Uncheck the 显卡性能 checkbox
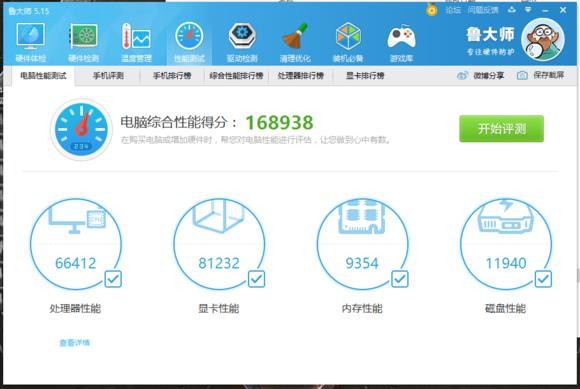The image size is (580, 389). (256, 279)
